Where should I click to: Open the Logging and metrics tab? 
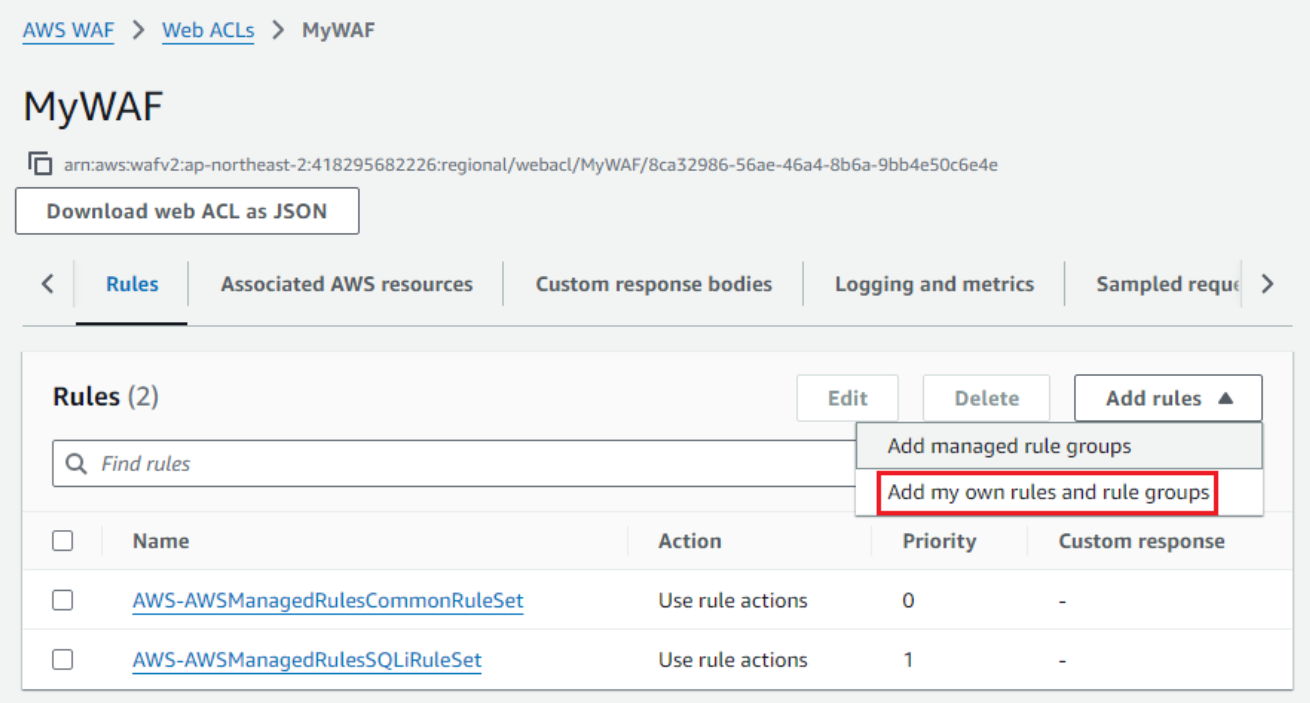pyautogui.click(x=934, y=284)
